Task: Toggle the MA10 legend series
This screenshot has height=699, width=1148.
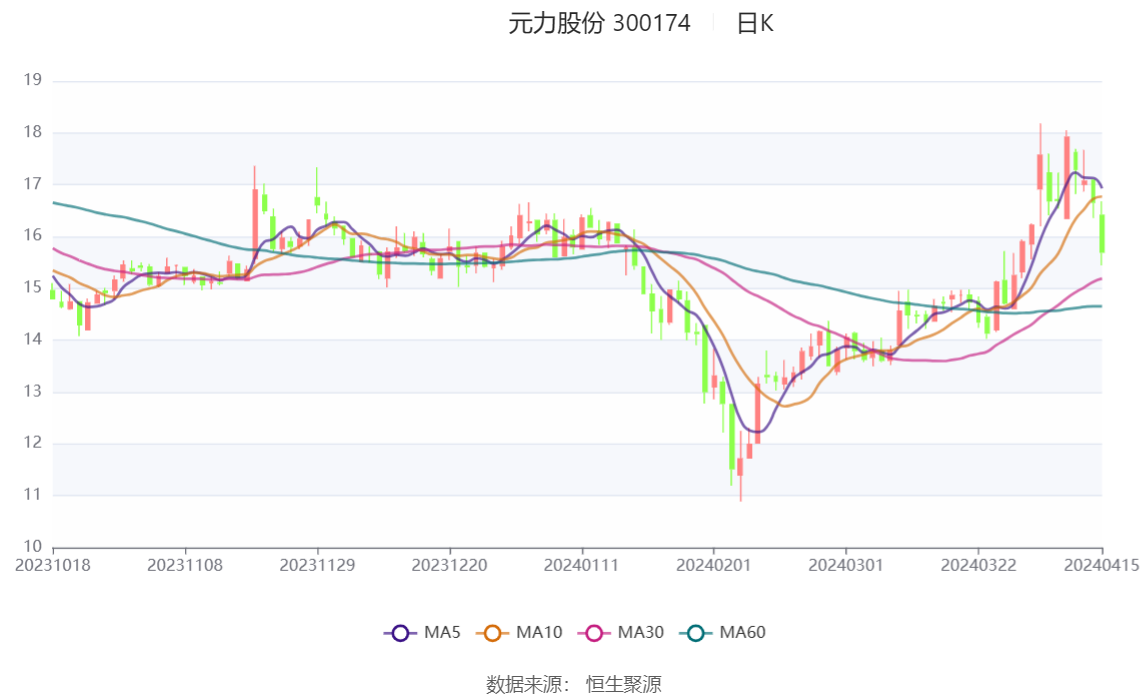Action: click(519, 632)
